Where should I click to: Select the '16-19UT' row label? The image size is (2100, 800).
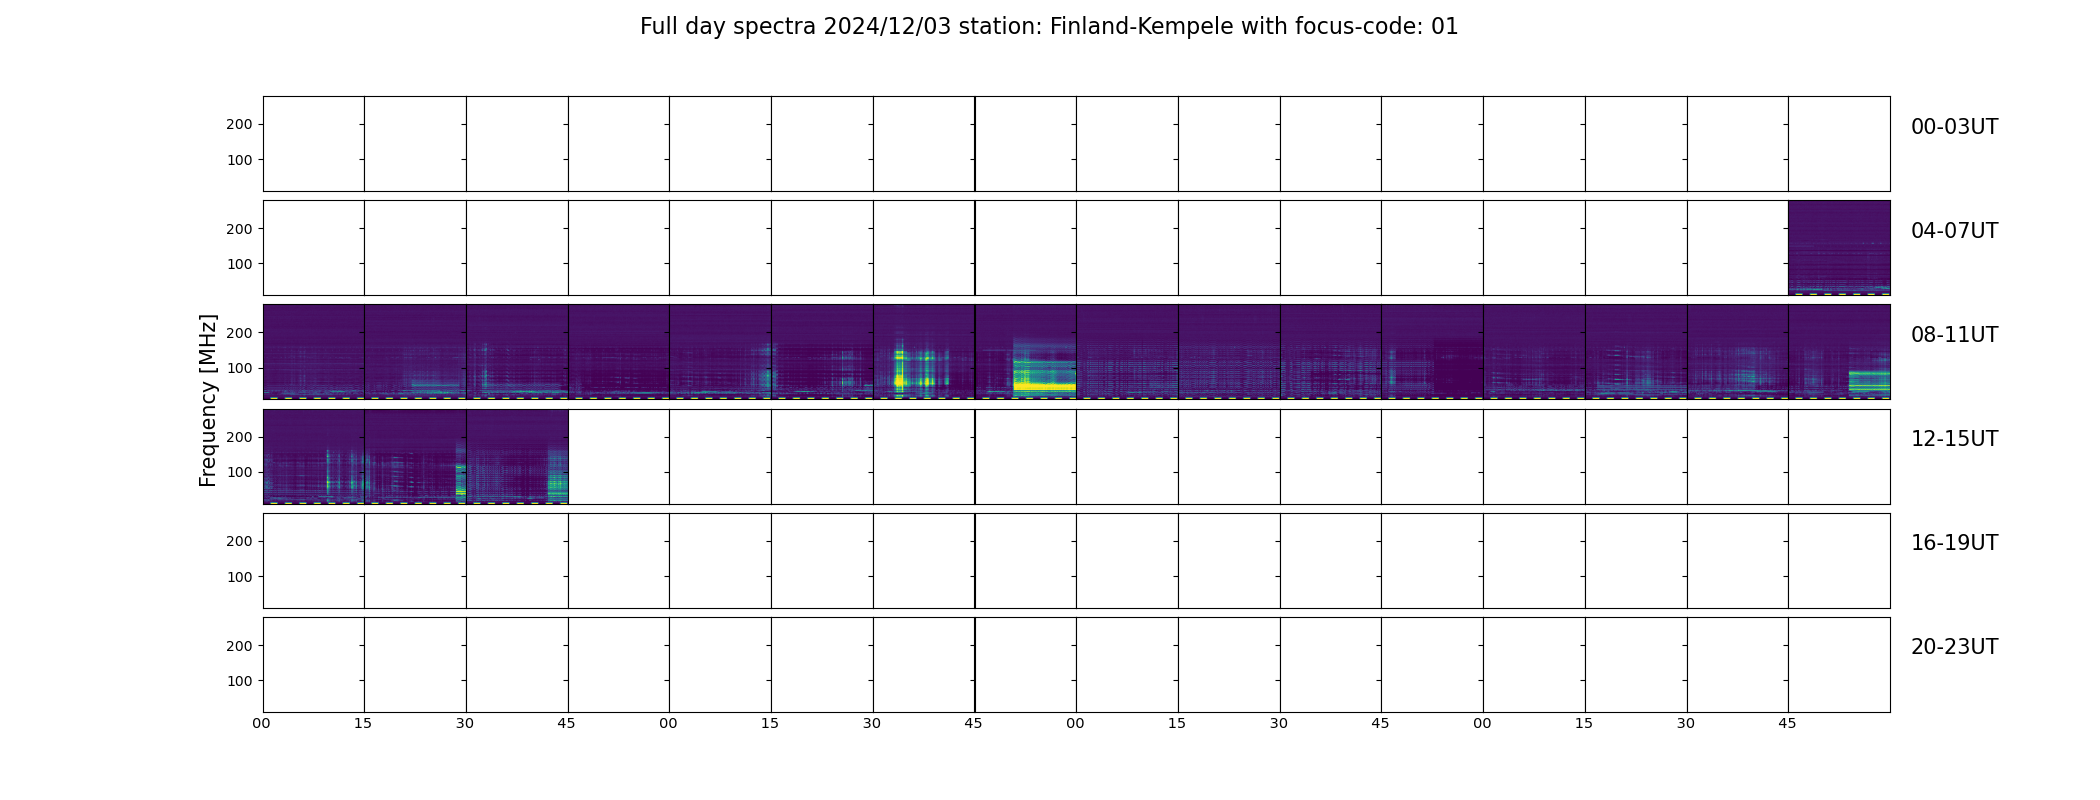[1954, 543]
